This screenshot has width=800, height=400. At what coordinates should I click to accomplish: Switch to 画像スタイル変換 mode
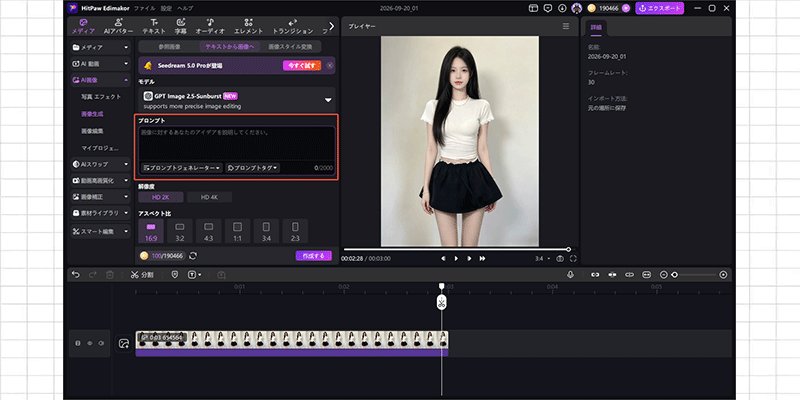click(290, 46)
